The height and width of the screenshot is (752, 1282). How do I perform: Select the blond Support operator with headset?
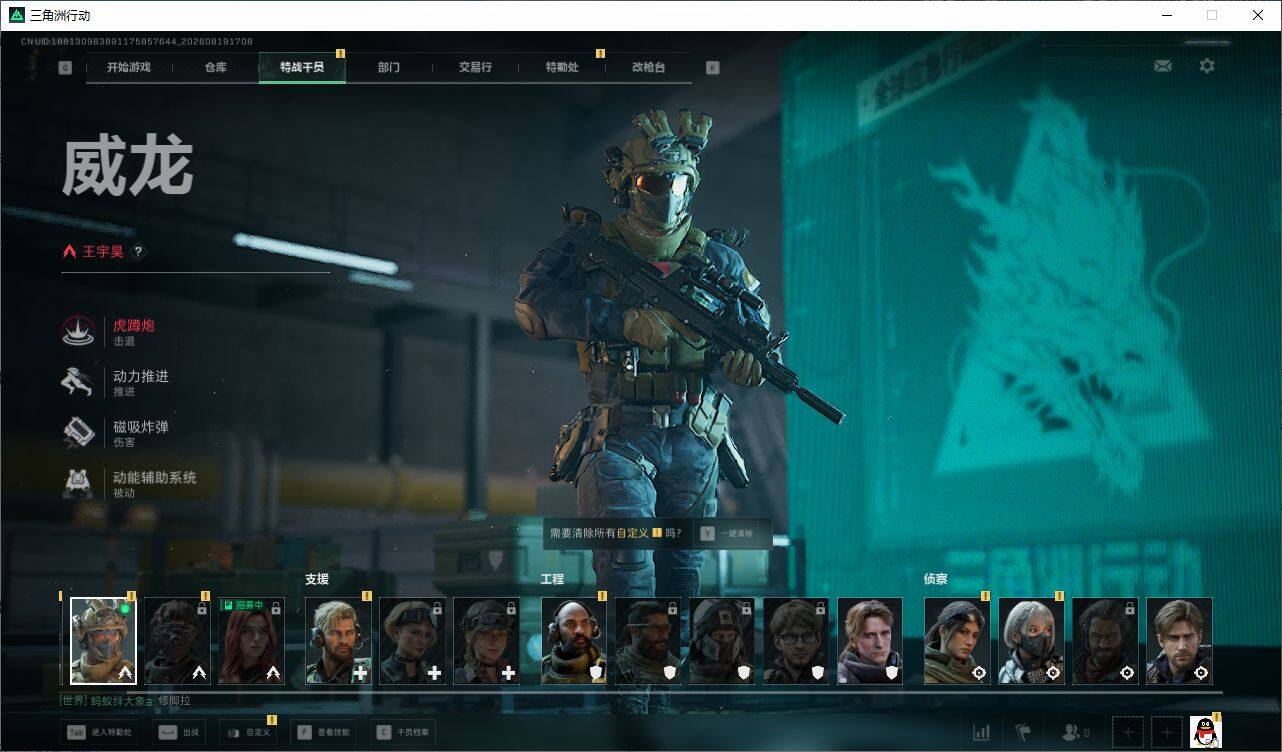[x=338, y=641]
